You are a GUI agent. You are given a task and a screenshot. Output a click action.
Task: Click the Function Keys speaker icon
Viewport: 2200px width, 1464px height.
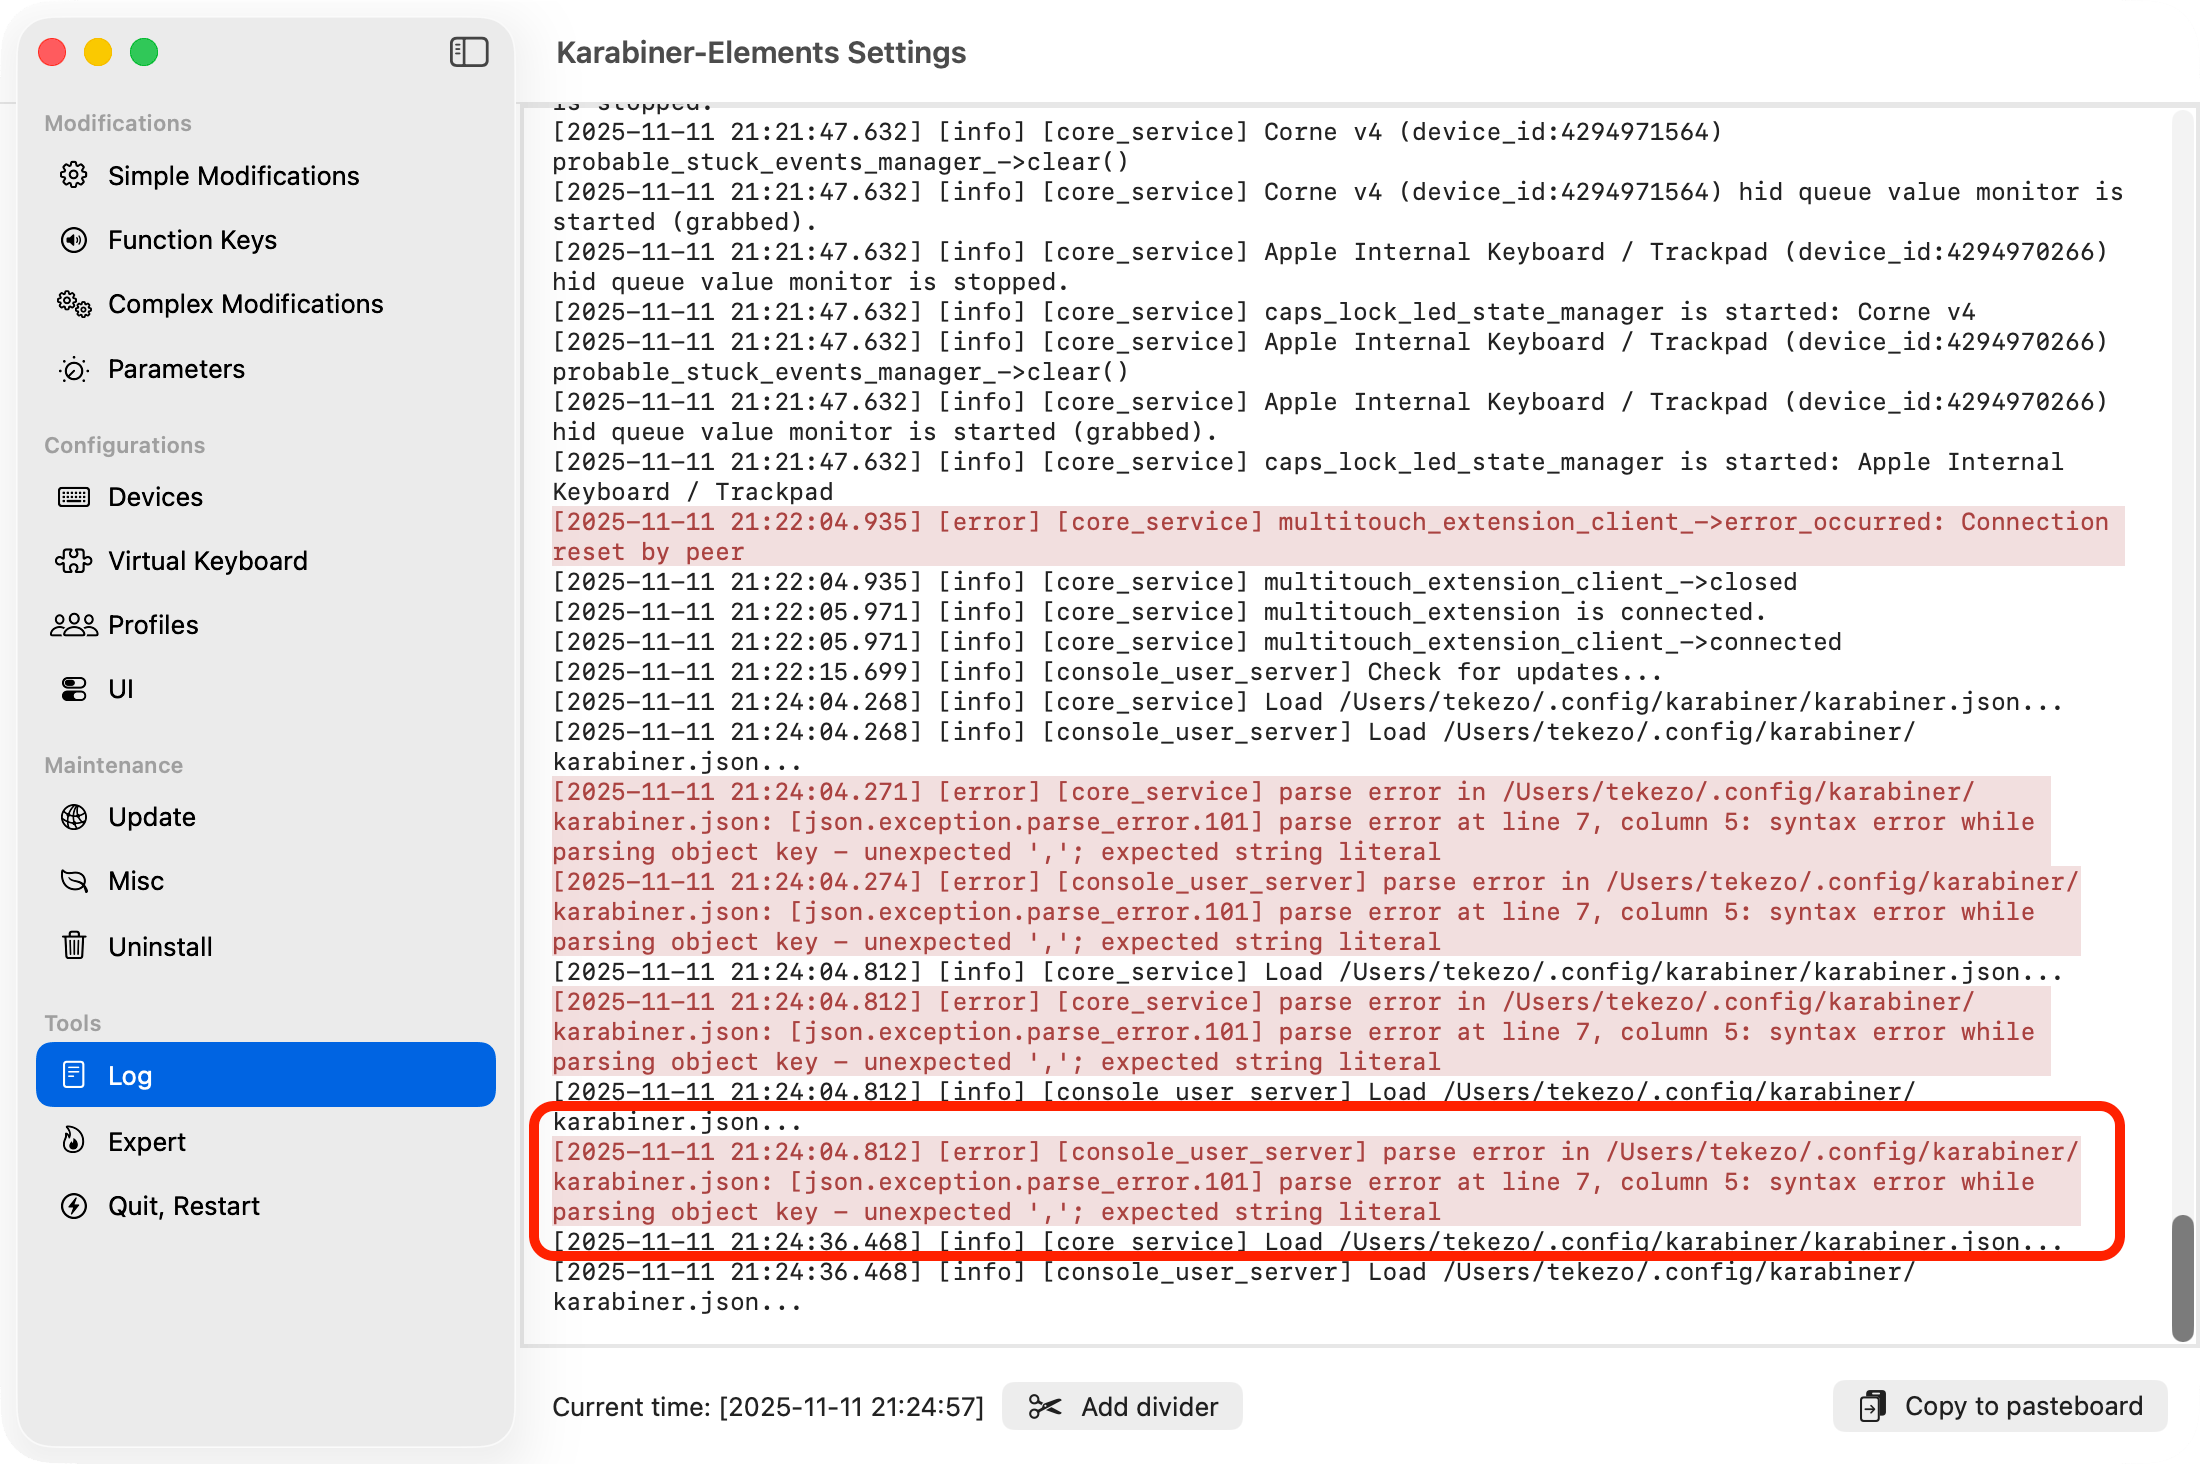point(74,240)
